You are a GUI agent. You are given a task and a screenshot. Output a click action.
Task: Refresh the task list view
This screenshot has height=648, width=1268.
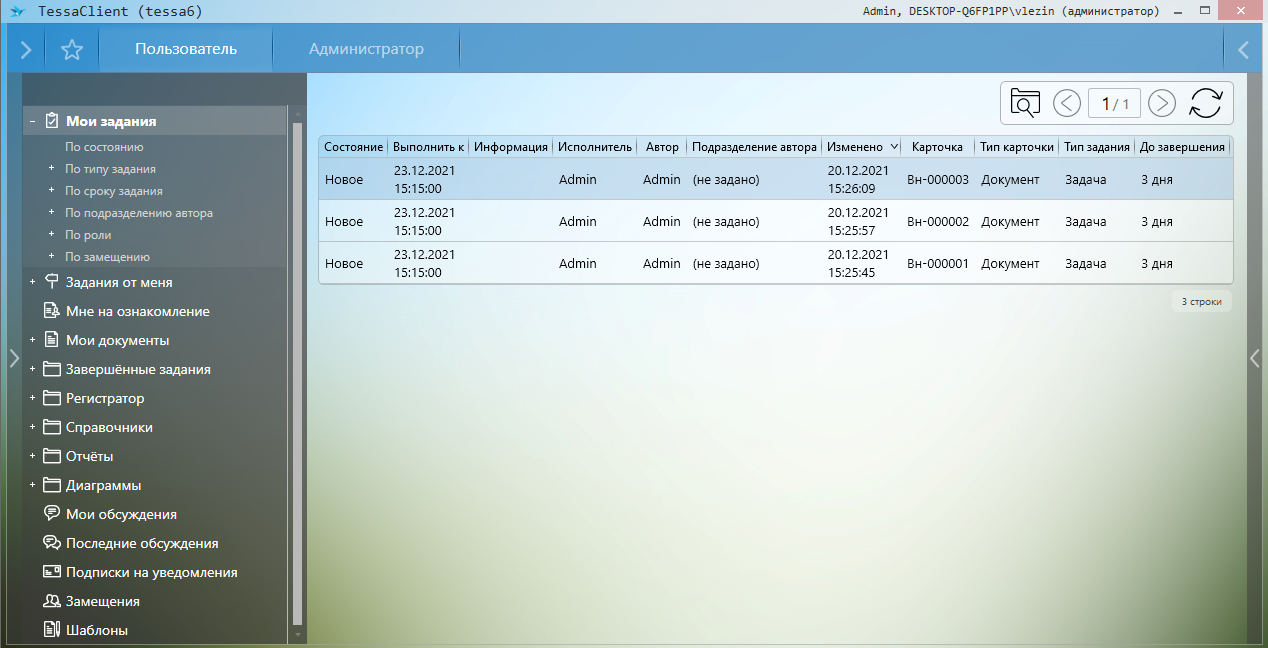[1206, 103]
